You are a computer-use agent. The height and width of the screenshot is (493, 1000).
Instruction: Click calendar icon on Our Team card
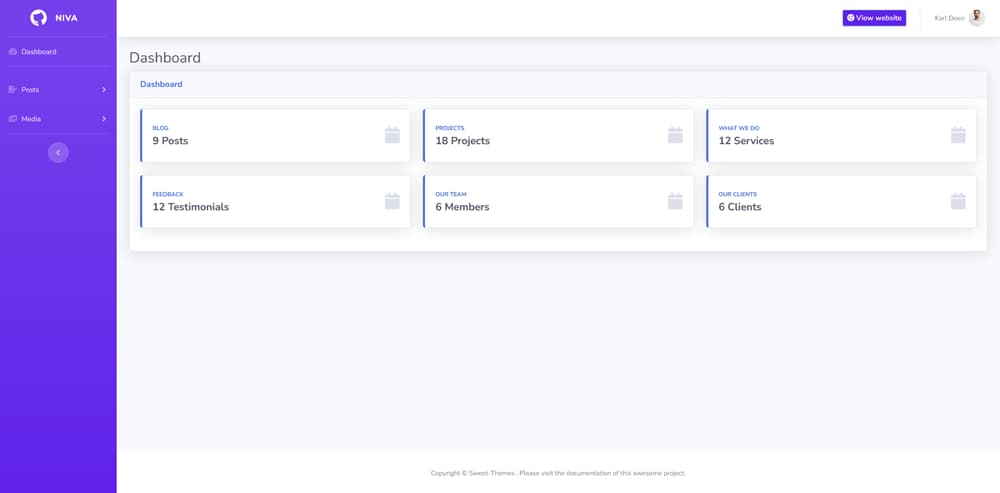coord(675,201)
